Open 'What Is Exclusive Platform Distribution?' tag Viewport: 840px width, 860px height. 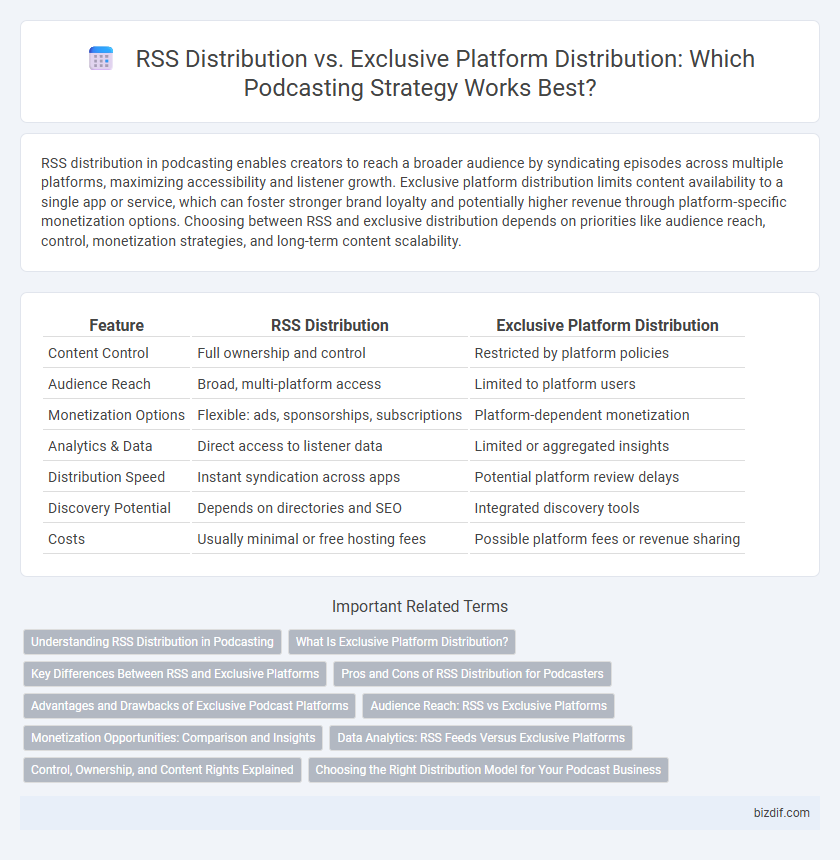point(402,642)
